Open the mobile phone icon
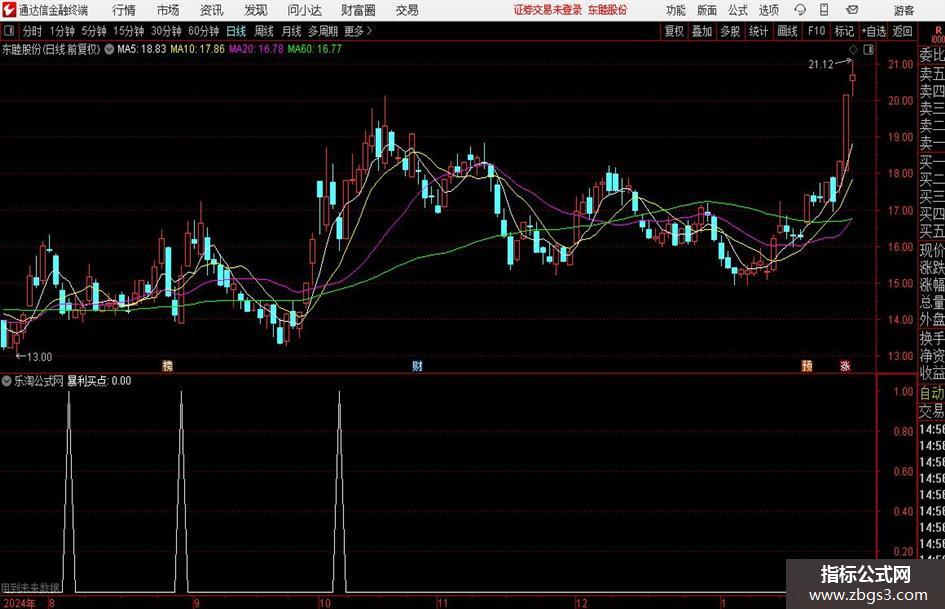The height and width of the screenshot is (609, 945). coord(824,10)
